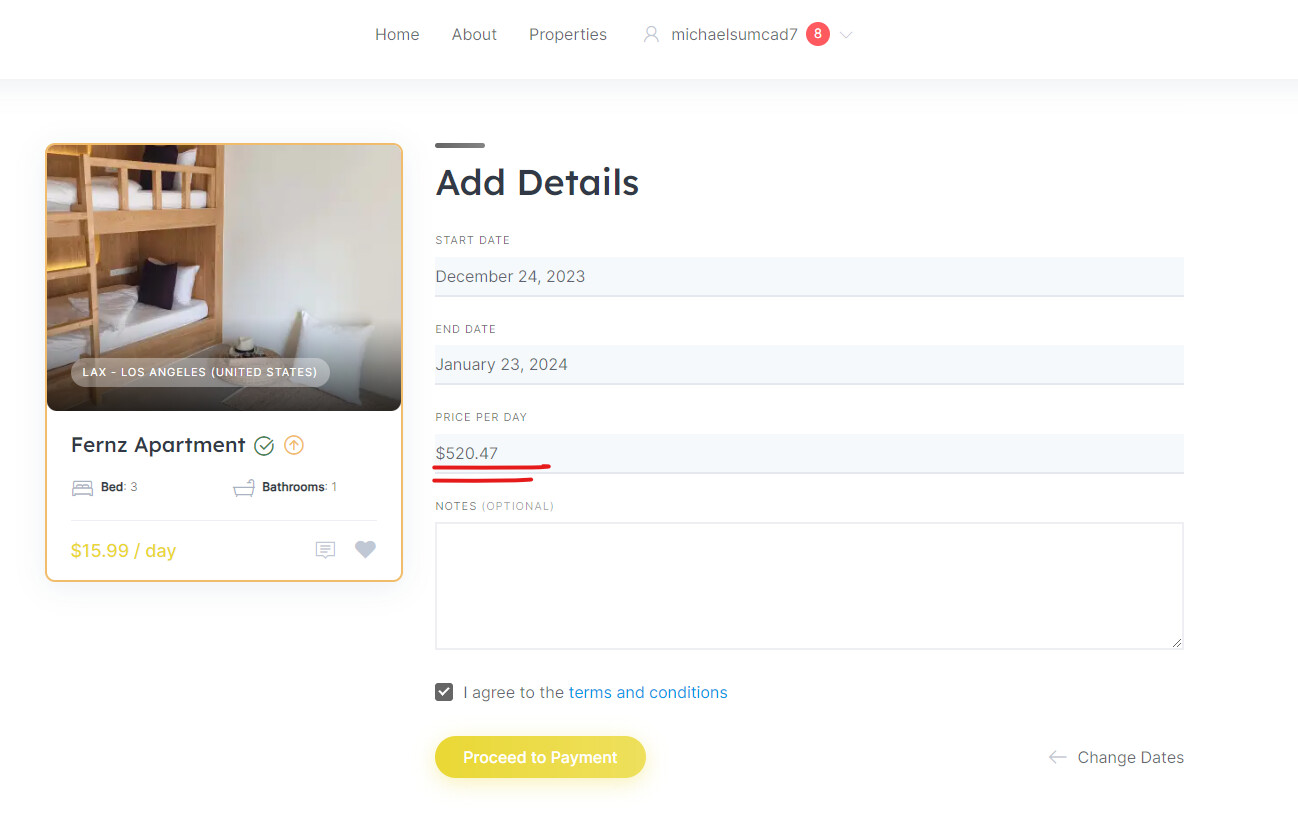Click the Fernz Apartment bunk bed photo
Screen dimensions: 1298x825
click(x=224, y=278)
